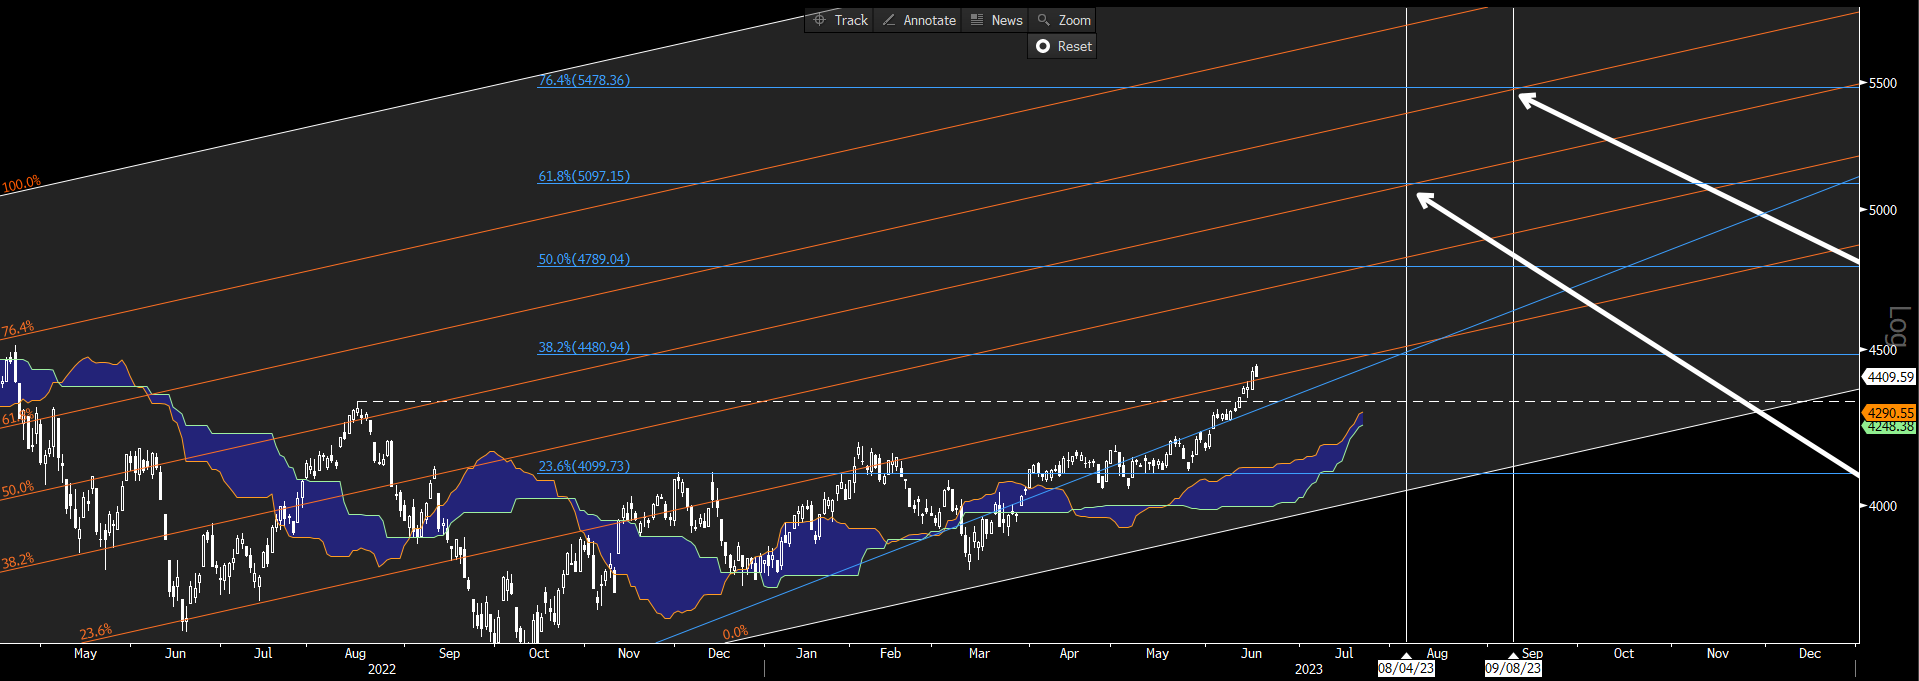The image size is (1919, 681).
Task: Click the 2022 year label
Action: tap(381, 669)
